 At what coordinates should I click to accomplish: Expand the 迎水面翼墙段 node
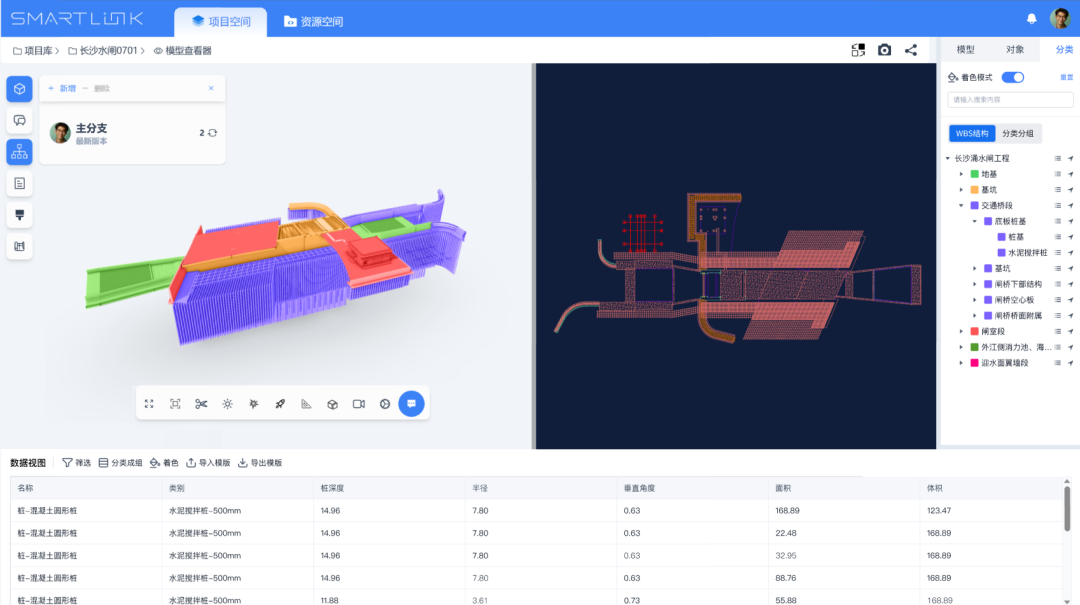(x=962, y=363)
